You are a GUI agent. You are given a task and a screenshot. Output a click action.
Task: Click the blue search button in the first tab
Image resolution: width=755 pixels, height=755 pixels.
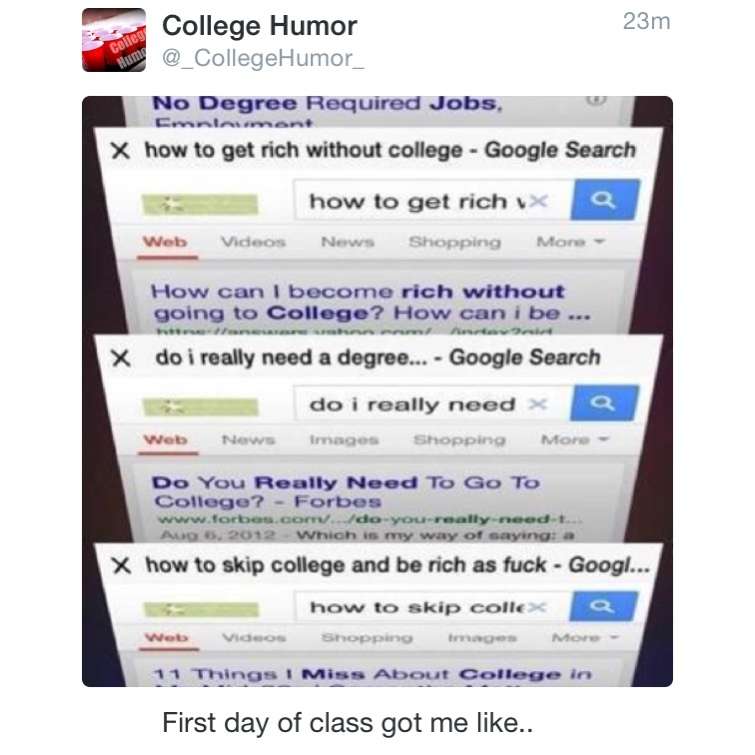click(x=605, y=199)
